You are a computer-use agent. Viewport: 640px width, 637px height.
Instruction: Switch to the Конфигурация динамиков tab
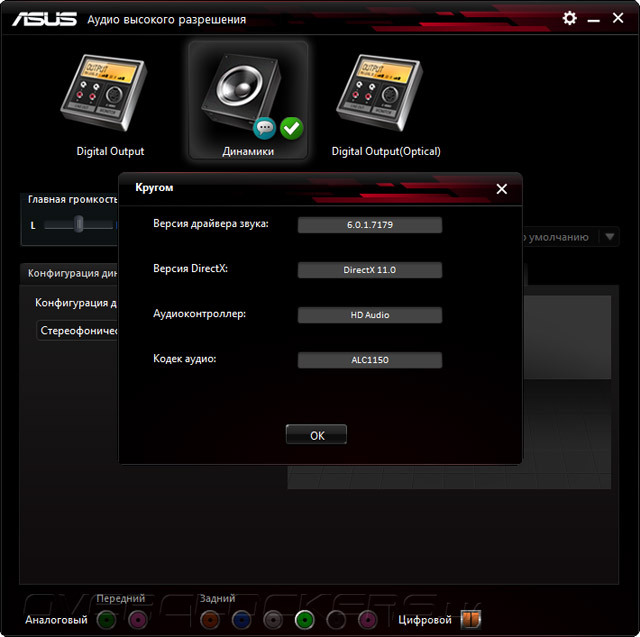[70, 273]
